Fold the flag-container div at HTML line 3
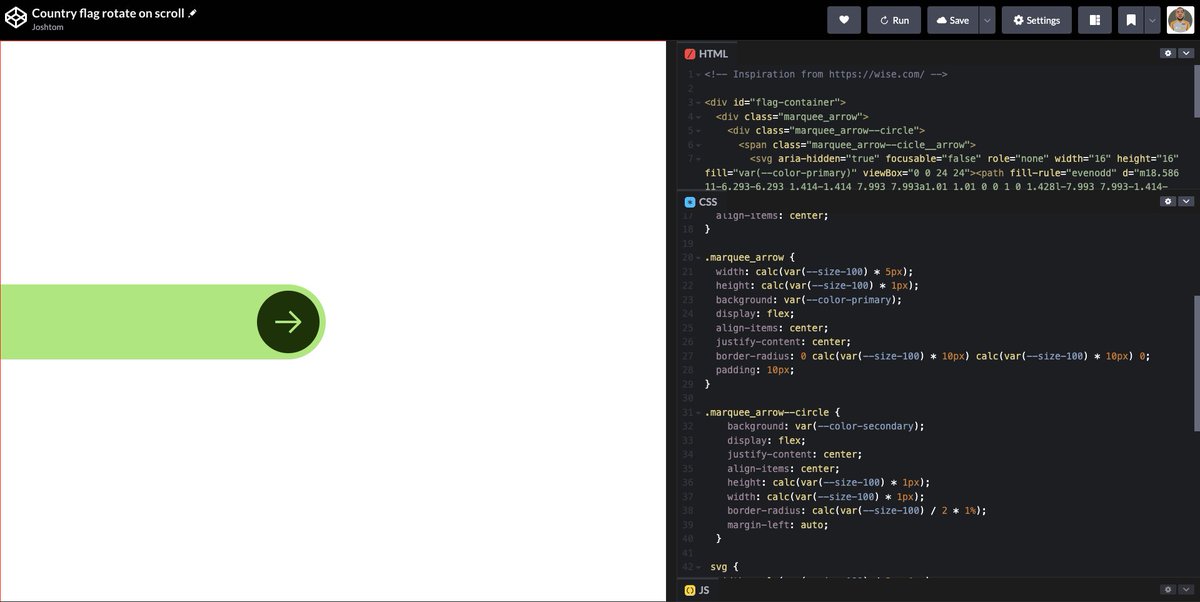The width and height of the screenshot is (1200, 602). click(x=698, y=103)
